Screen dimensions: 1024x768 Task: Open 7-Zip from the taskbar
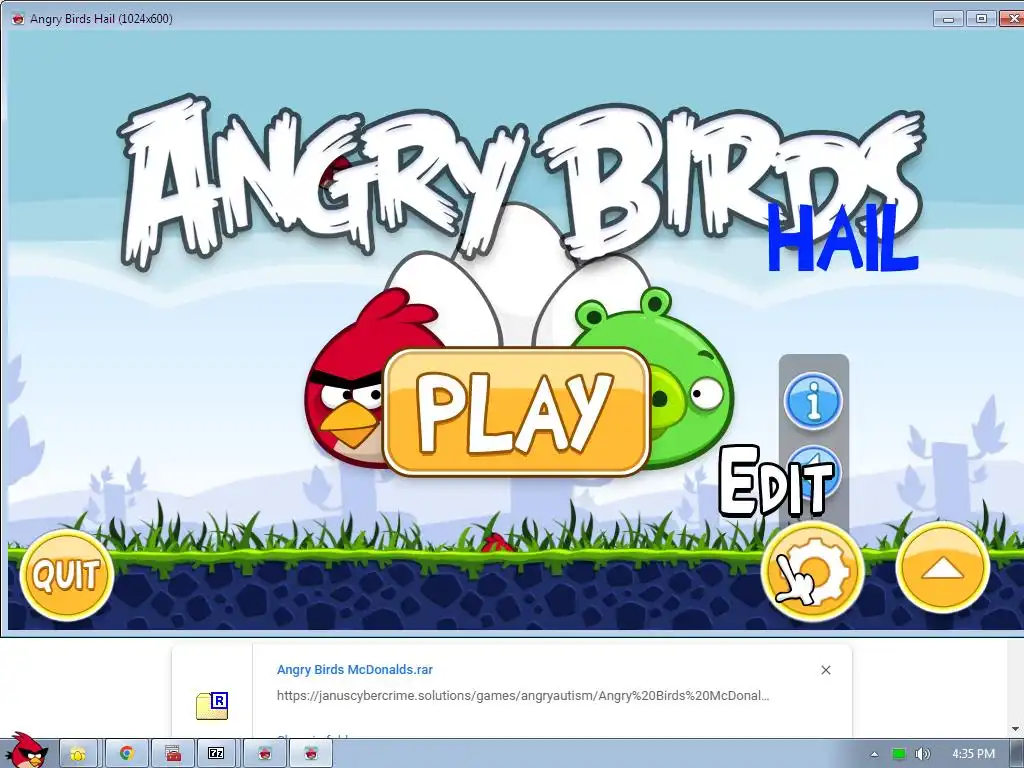(216, 754)
